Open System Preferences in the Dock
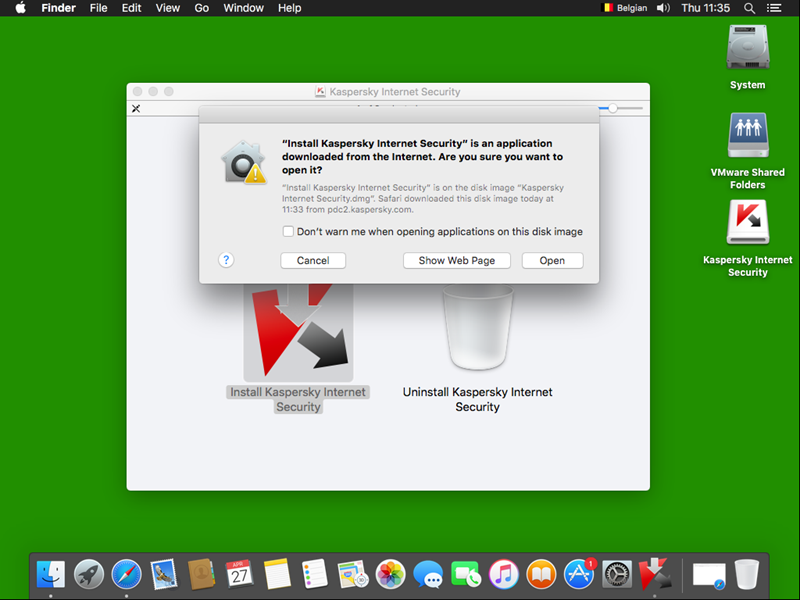Viewport: 800px width, 600px height. [617, 574]
